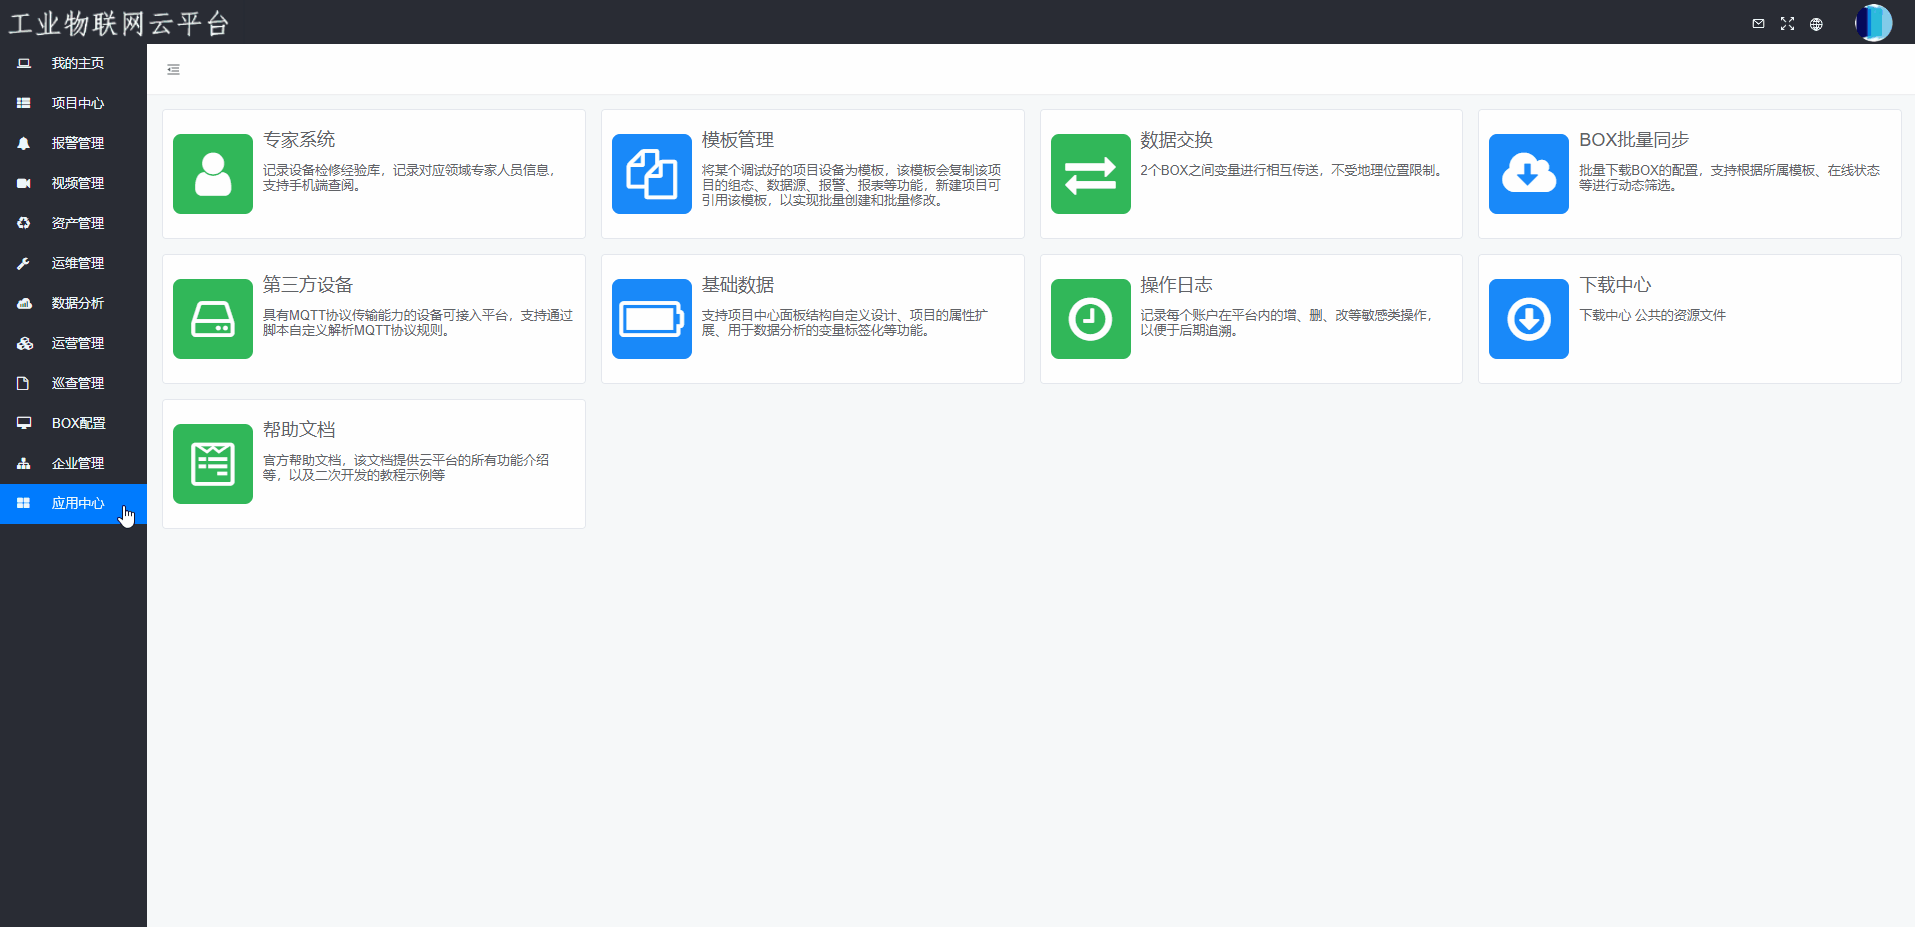Open the 操作日志 clock icon
The image size is (1915, 927).
(x=1090, y=319)
